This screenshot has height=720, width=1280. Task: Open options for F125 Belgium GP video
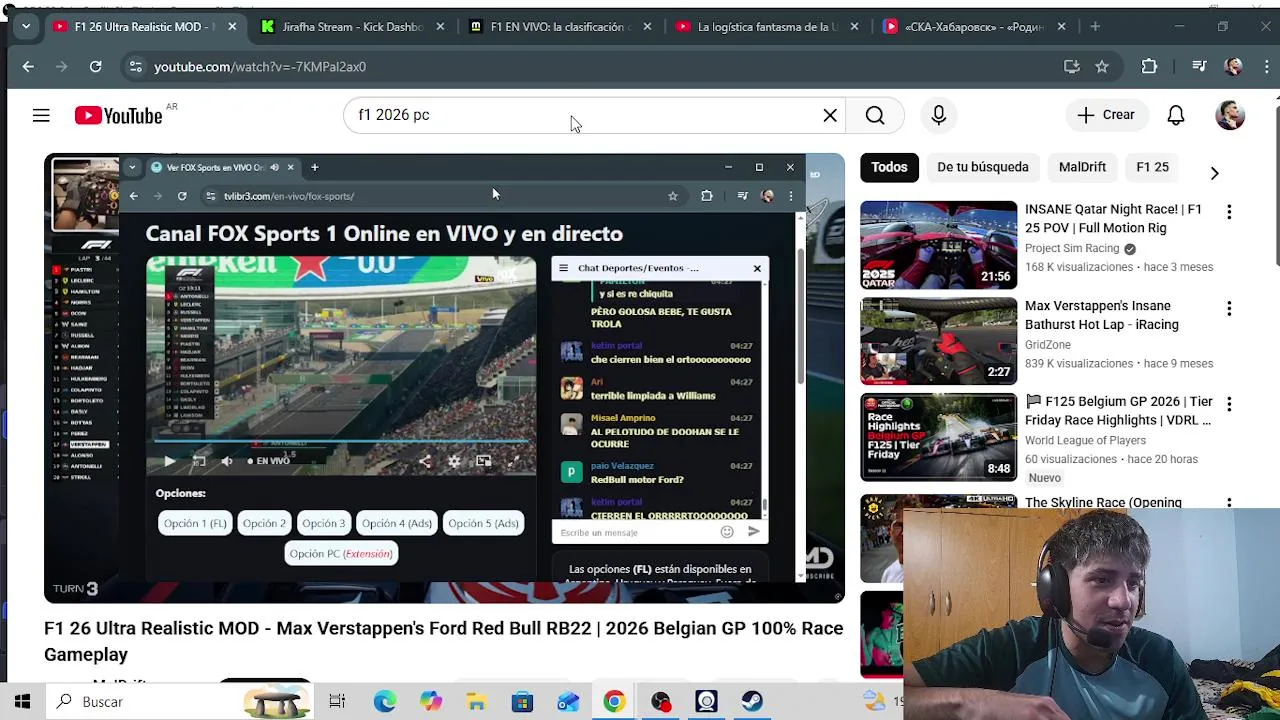pyautogui.click(x=1229, y=404)
